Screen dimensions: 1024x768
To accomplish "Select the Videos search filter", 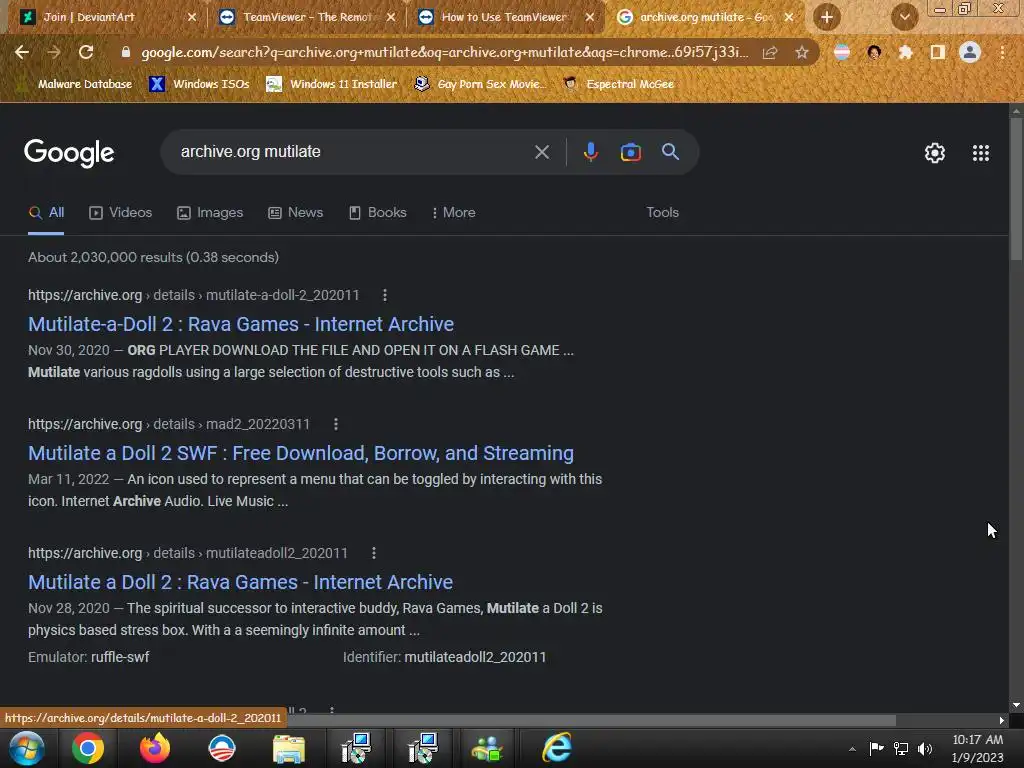I will 121,213.
